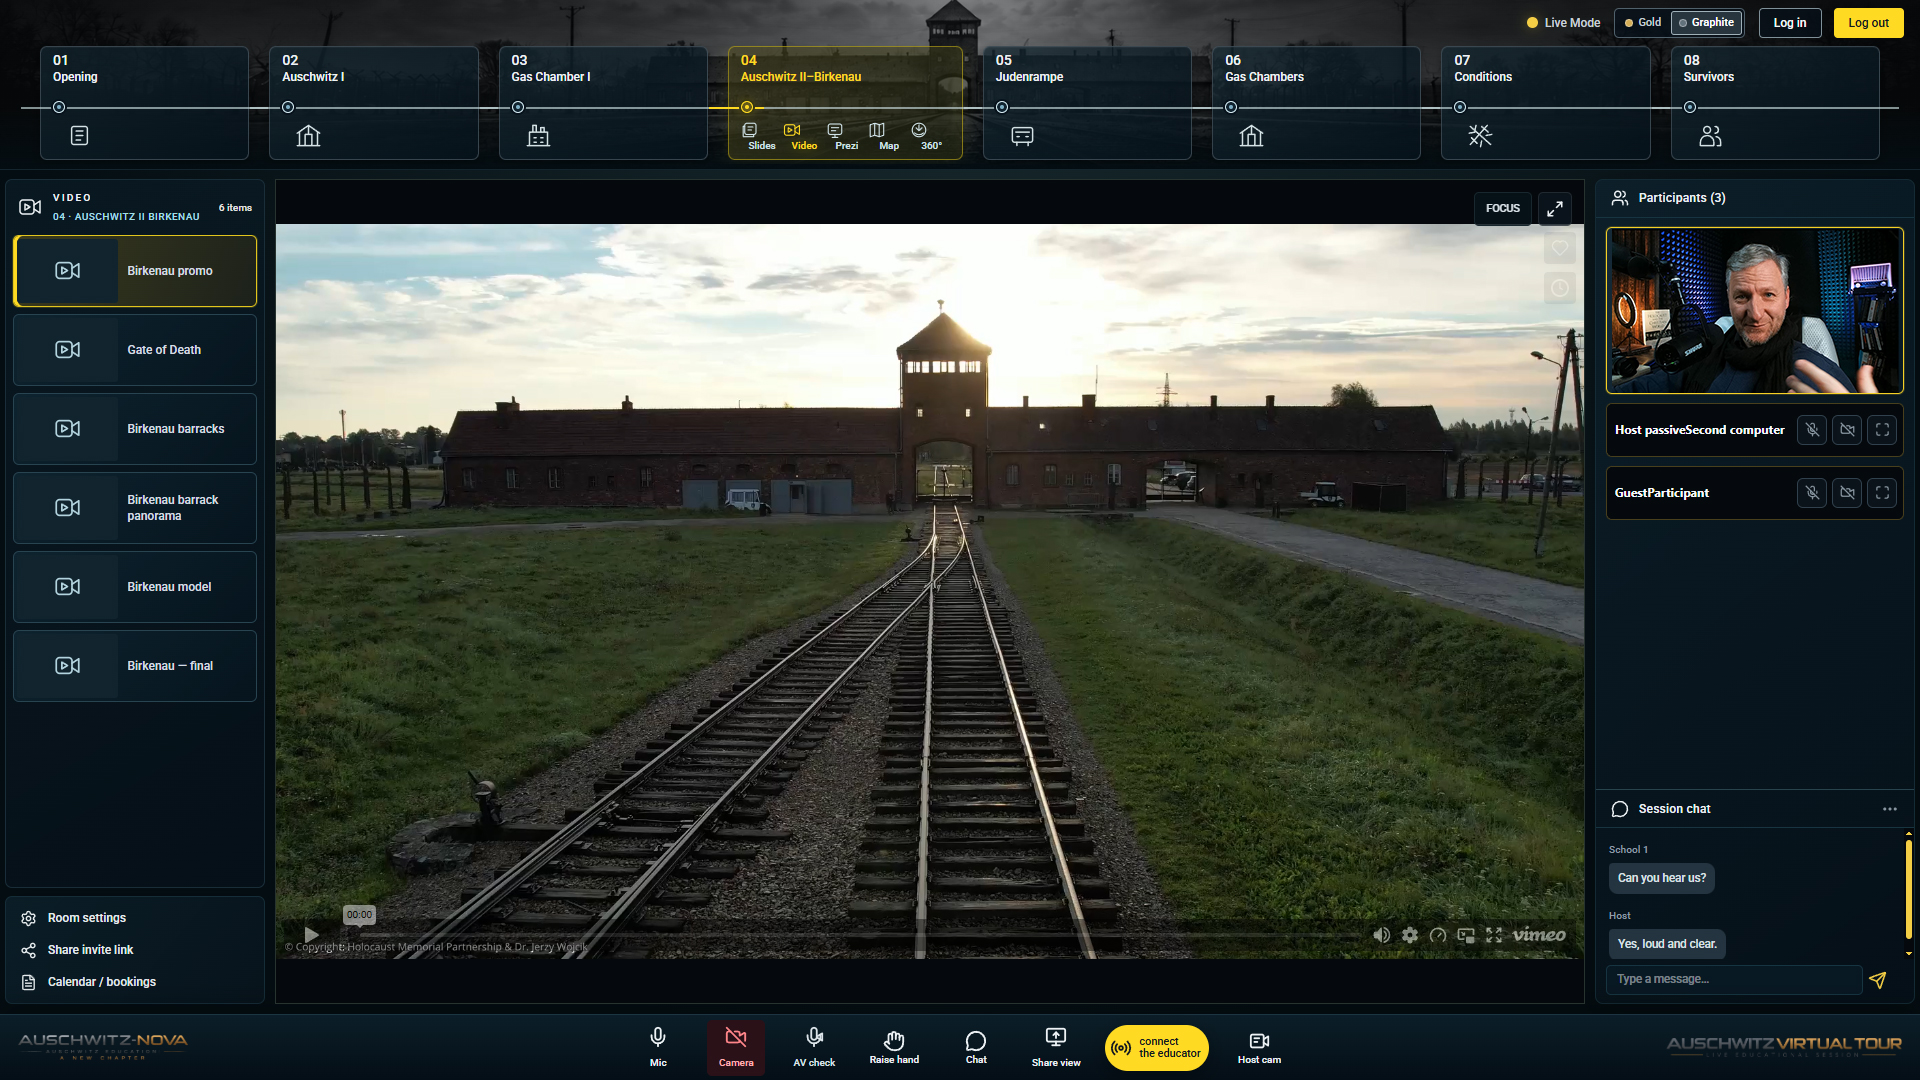This screenshot has height=1080, width=1920.
Task: Play the Vimeo video
Action: pos(311,935)
